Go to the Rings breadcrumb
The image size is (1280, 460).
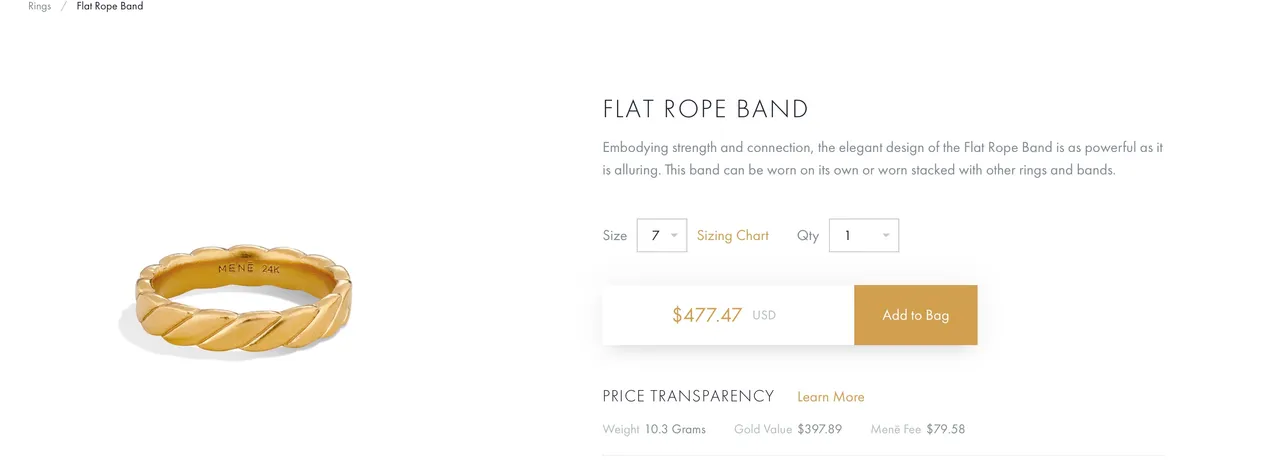pyautogui.click(x=40, y=6)
